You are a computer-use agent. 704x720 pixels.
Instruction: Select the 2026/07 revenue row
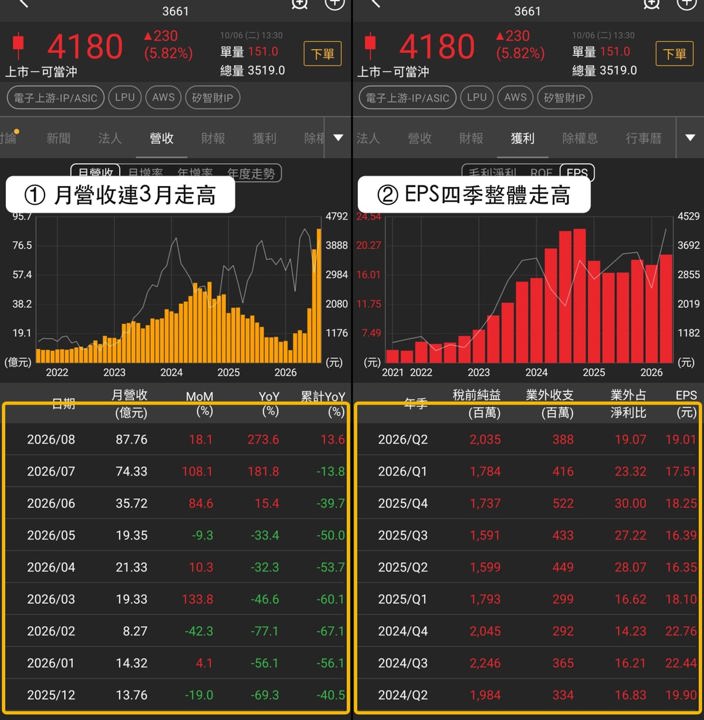click(176, 471)
